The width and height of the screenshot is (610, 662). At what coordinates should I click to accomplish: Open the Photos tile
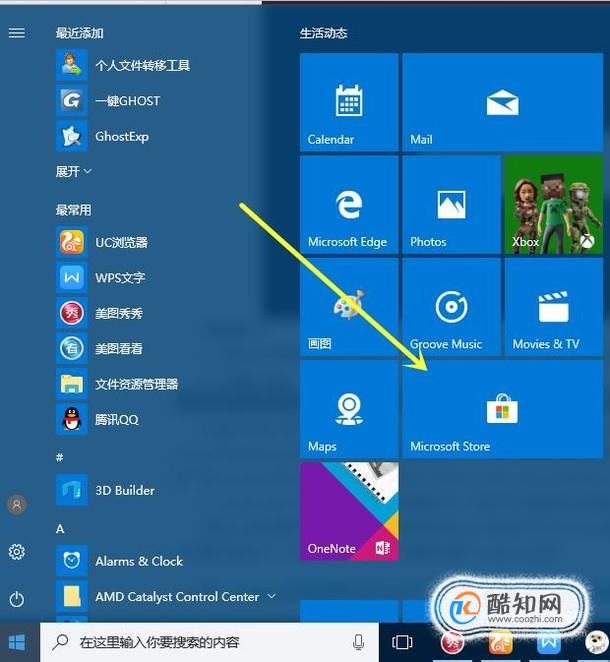tap(451, 205)
